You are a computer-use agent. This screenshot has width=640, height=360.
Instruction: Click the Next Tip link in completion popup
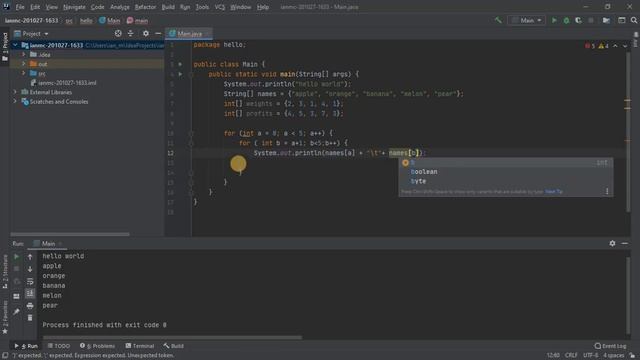pos(553,191)
